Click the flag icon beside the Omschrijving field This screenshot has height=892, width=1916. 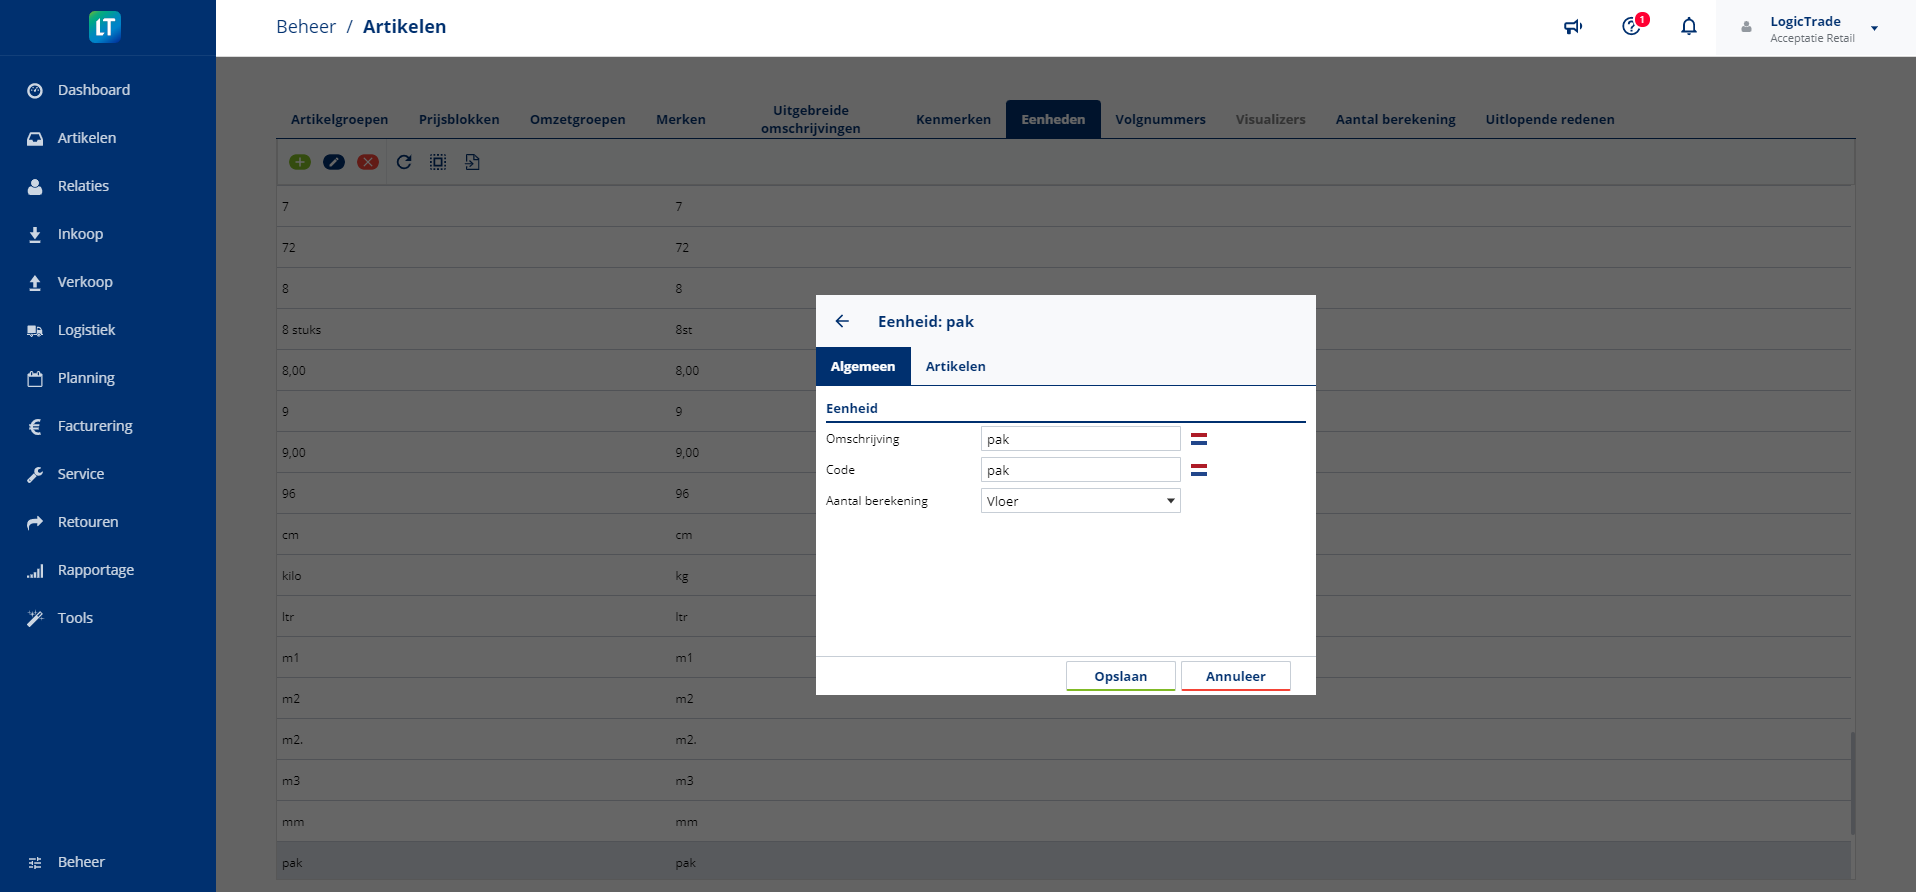1199,439
